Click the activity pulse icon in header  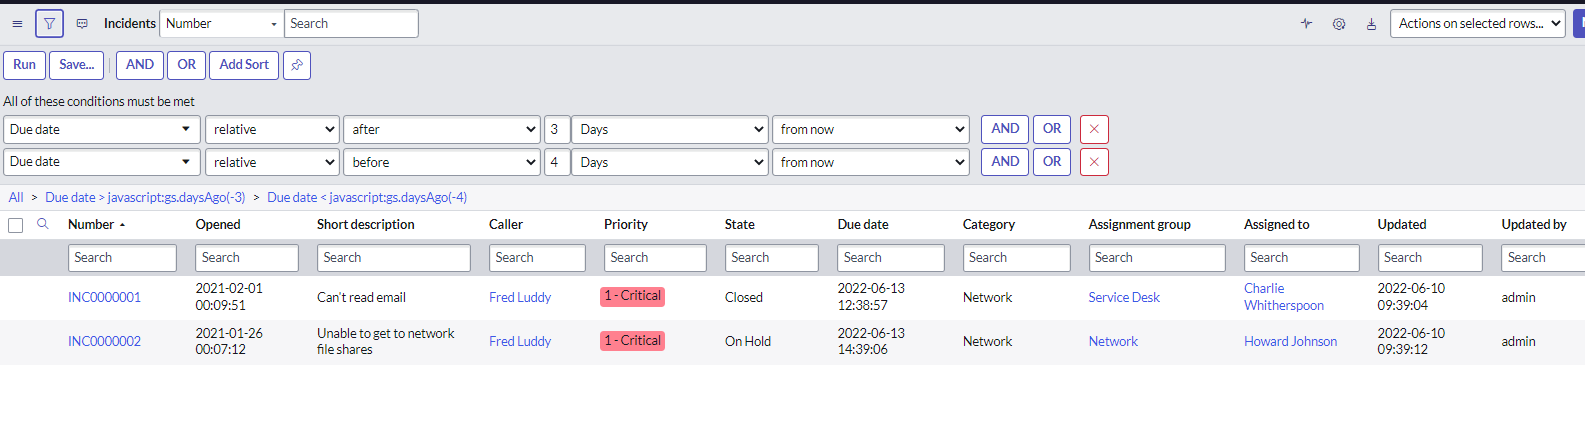[x=1306, y=24]
